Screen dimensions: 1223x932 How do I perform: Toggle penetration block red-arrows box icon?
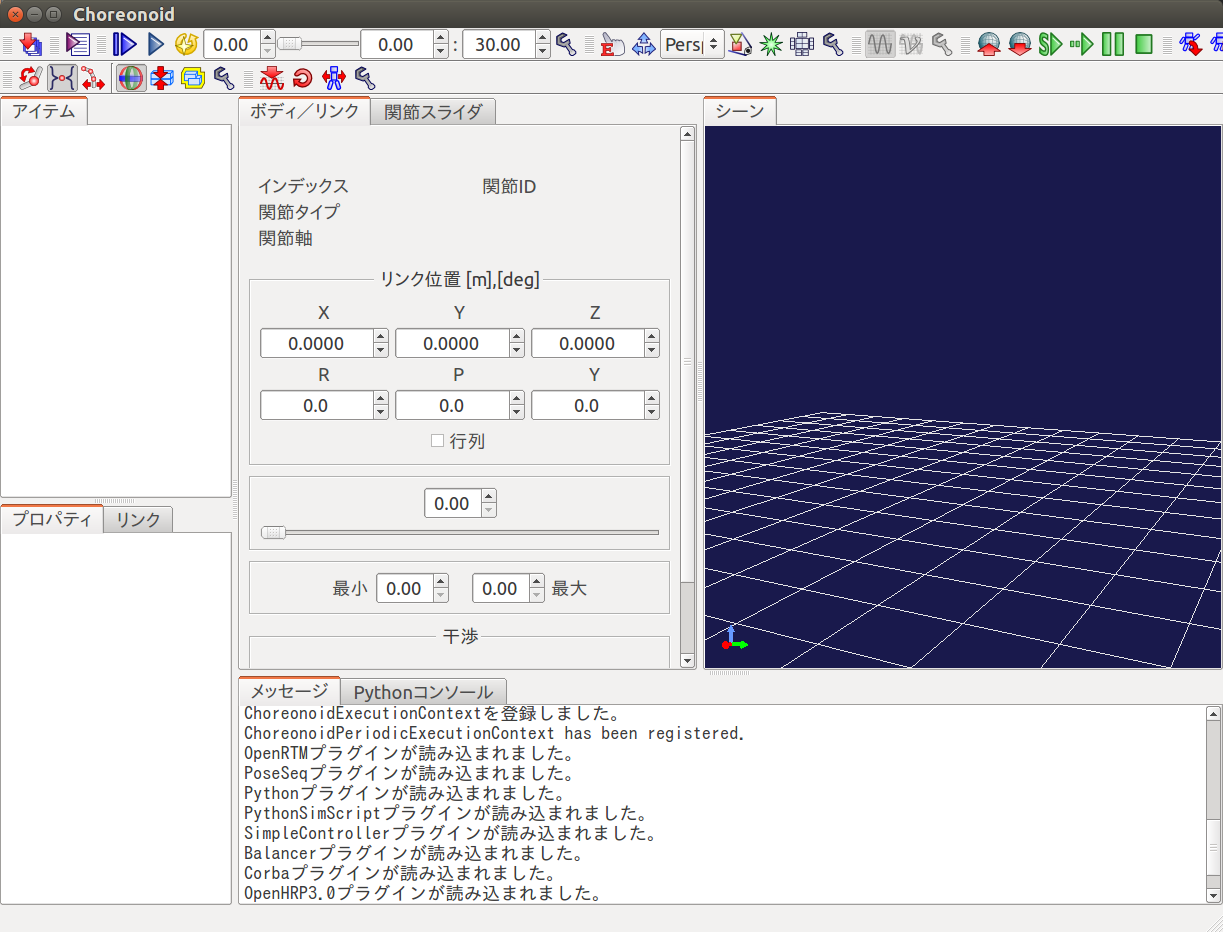click(162, 77)
